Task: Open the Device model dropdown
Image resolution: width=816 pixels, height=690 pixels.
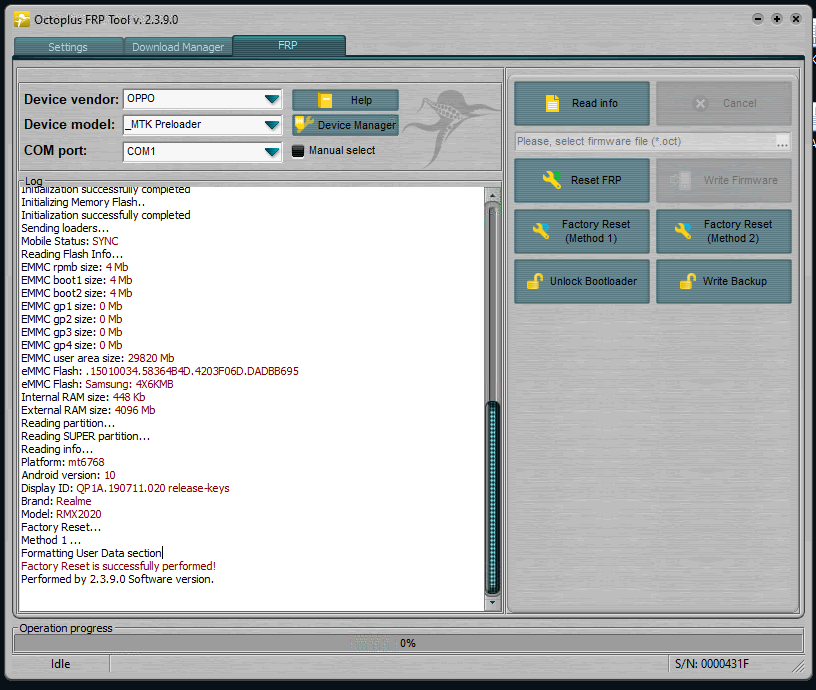Action: point(271,125)
